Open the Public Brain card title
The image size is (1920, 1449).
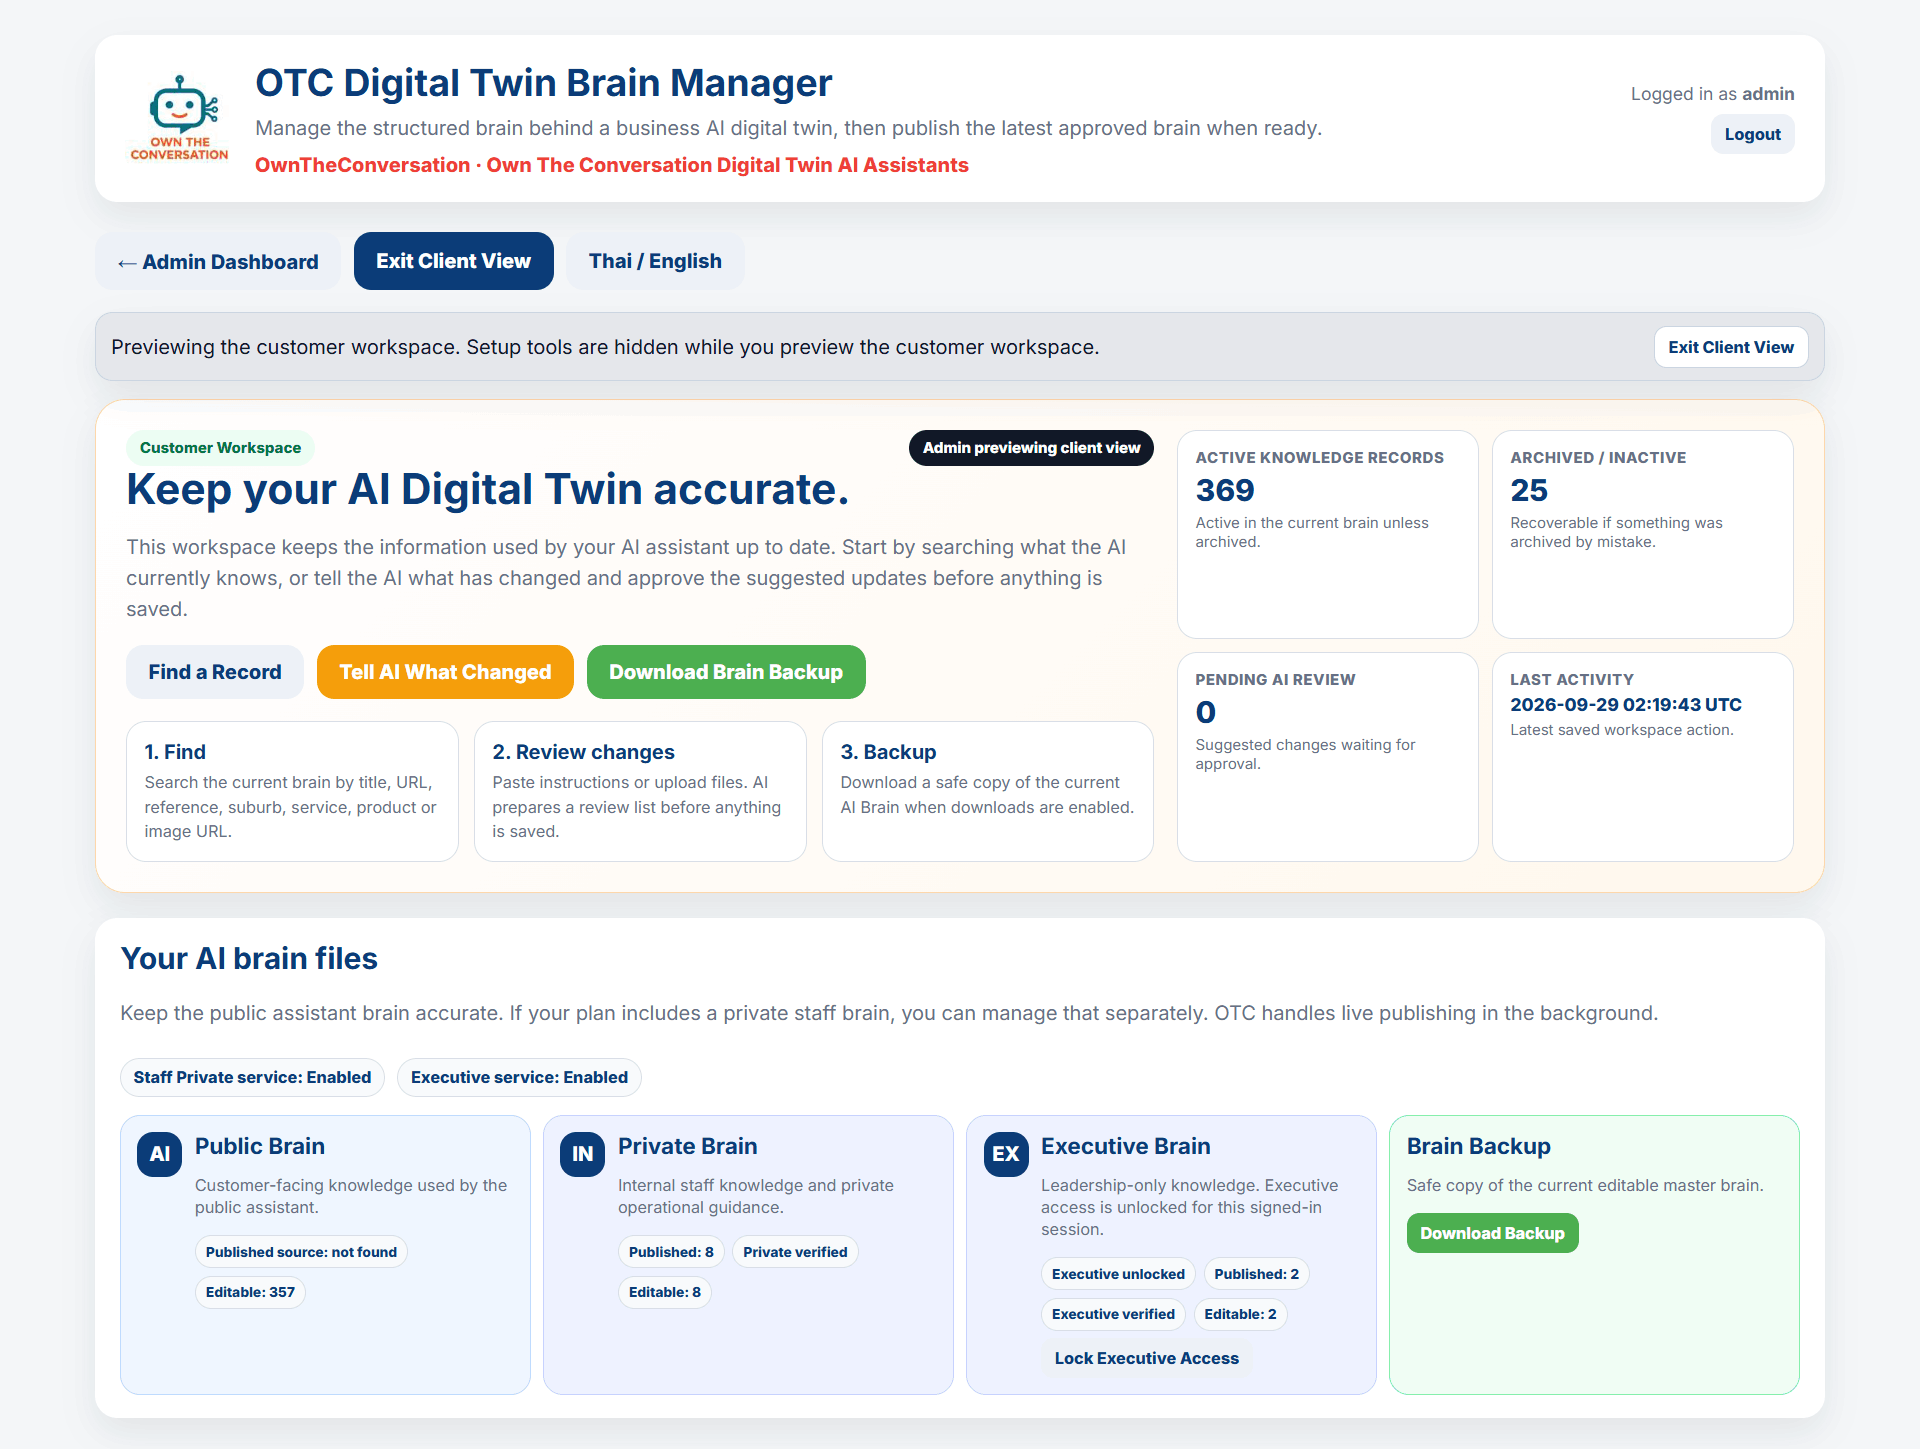point(260,1146)
